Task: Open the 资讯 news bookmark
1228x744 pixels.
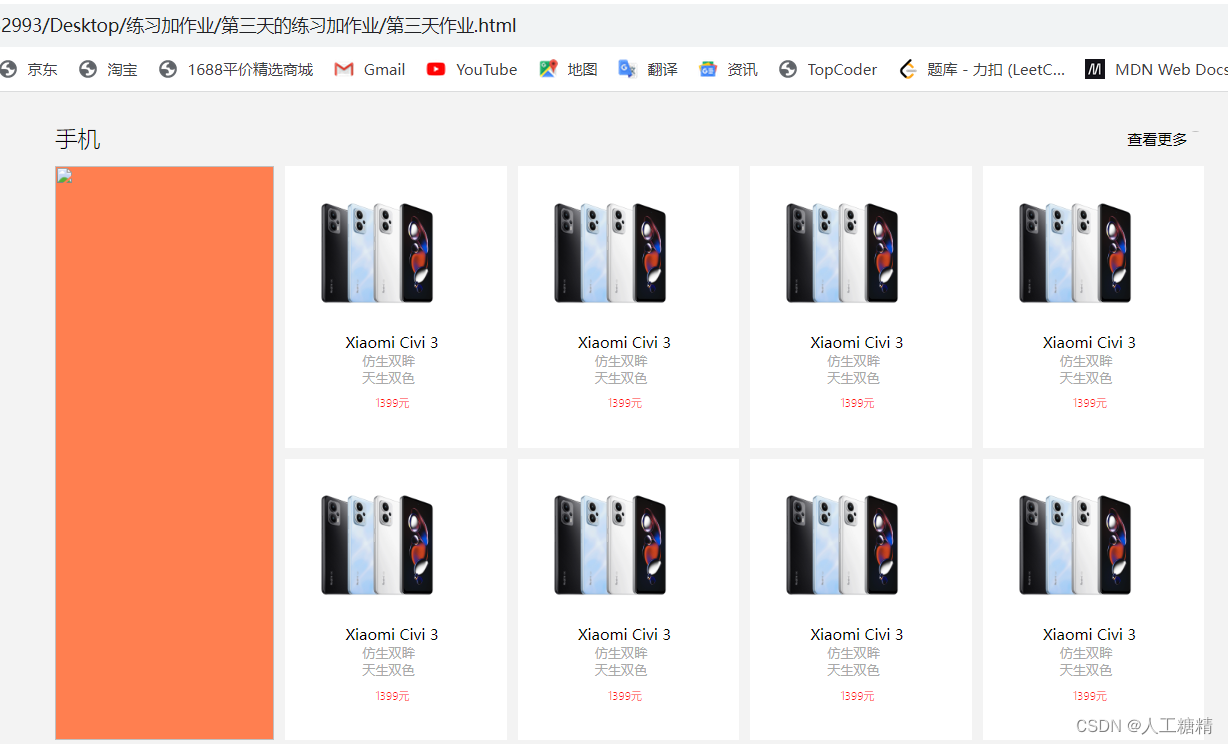Action: pos(728,69)
